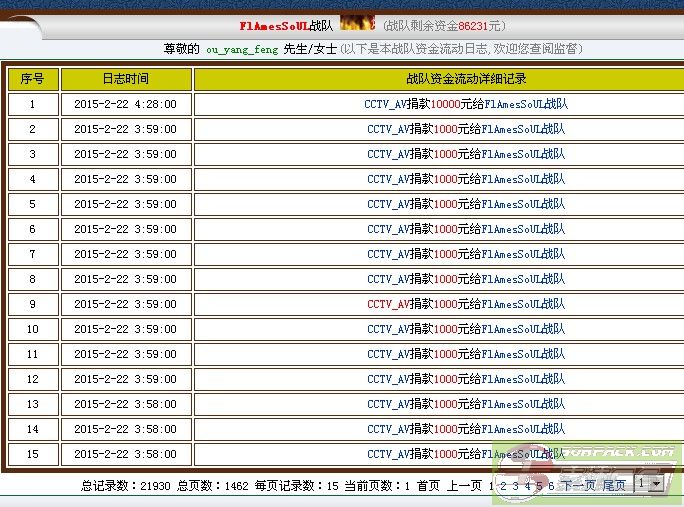Click the flame icon beside the team name
The image size is (684, 507).
click(357, 23)
